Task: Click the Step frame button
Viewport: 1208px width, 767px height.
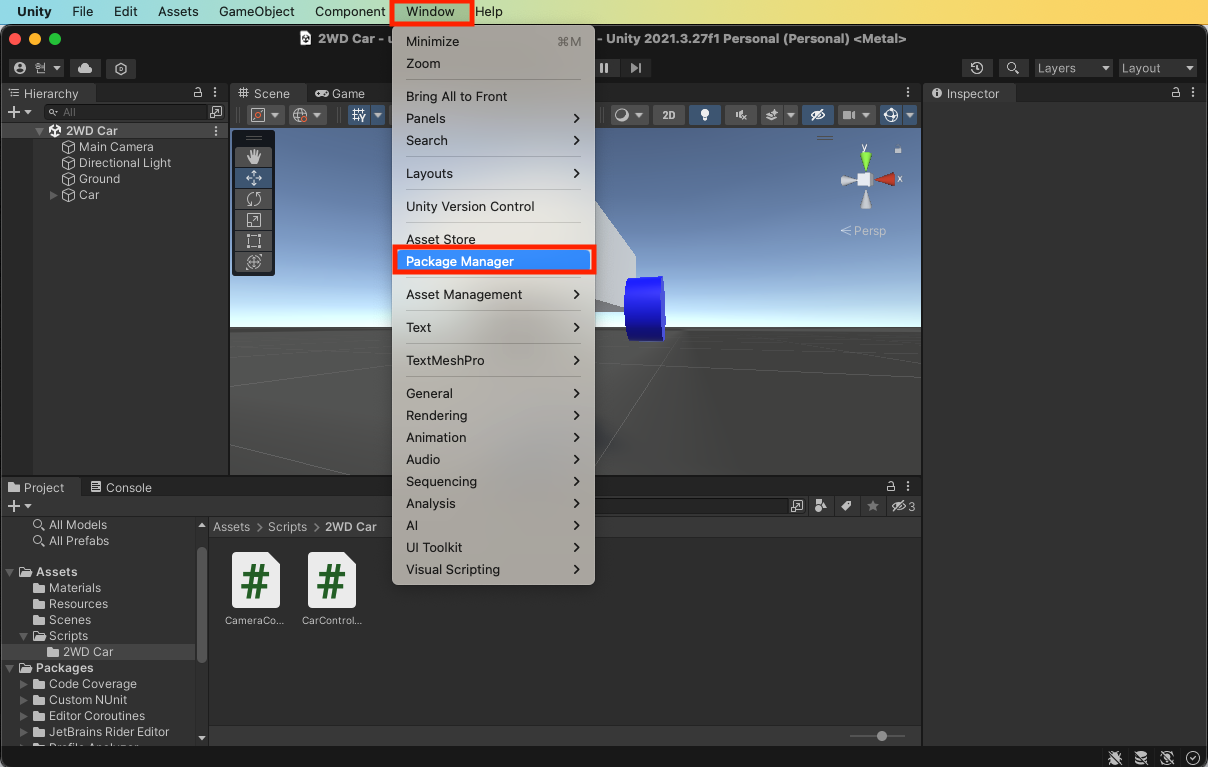Action: (x=635, y=68)
